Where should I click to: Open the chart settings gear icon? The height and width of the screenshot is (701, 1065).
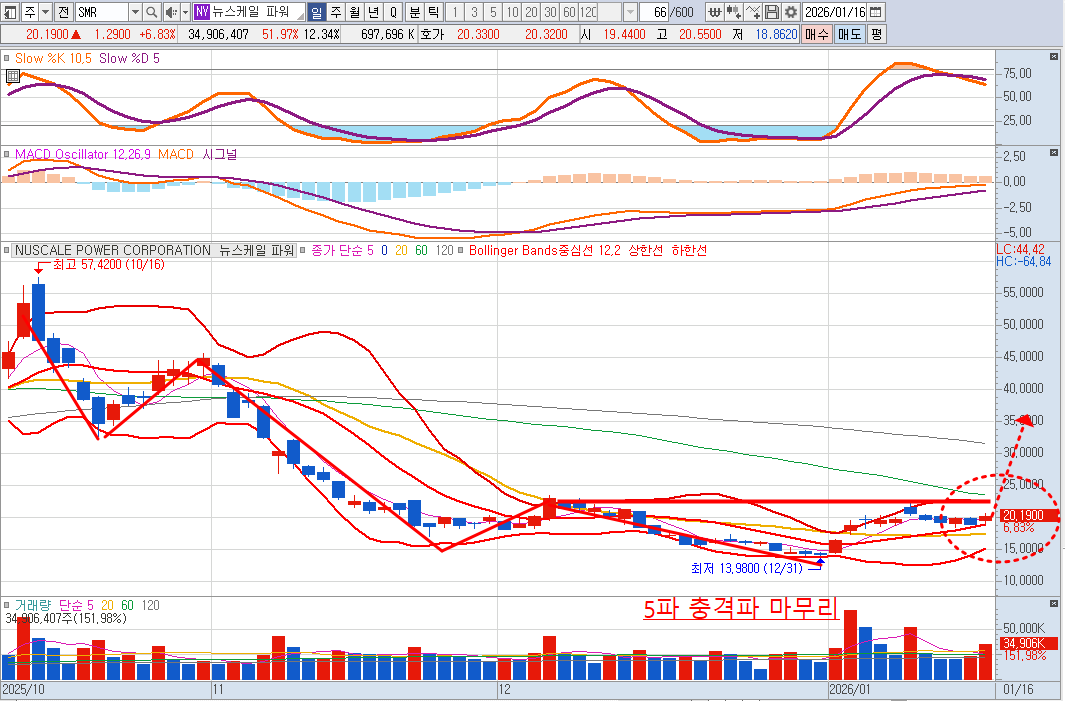click(791, 12)
